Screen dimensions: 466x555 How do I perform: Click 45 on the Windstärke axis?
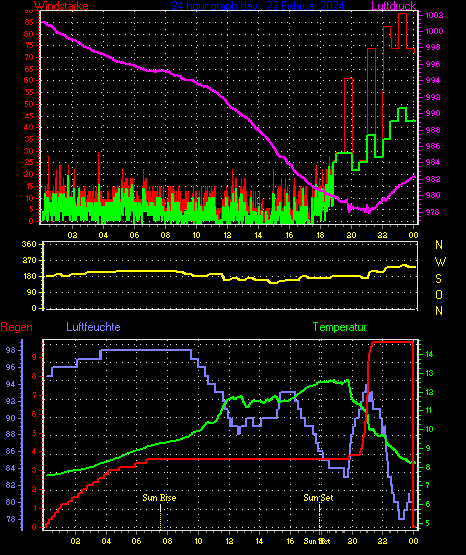[x=29, y=116]
